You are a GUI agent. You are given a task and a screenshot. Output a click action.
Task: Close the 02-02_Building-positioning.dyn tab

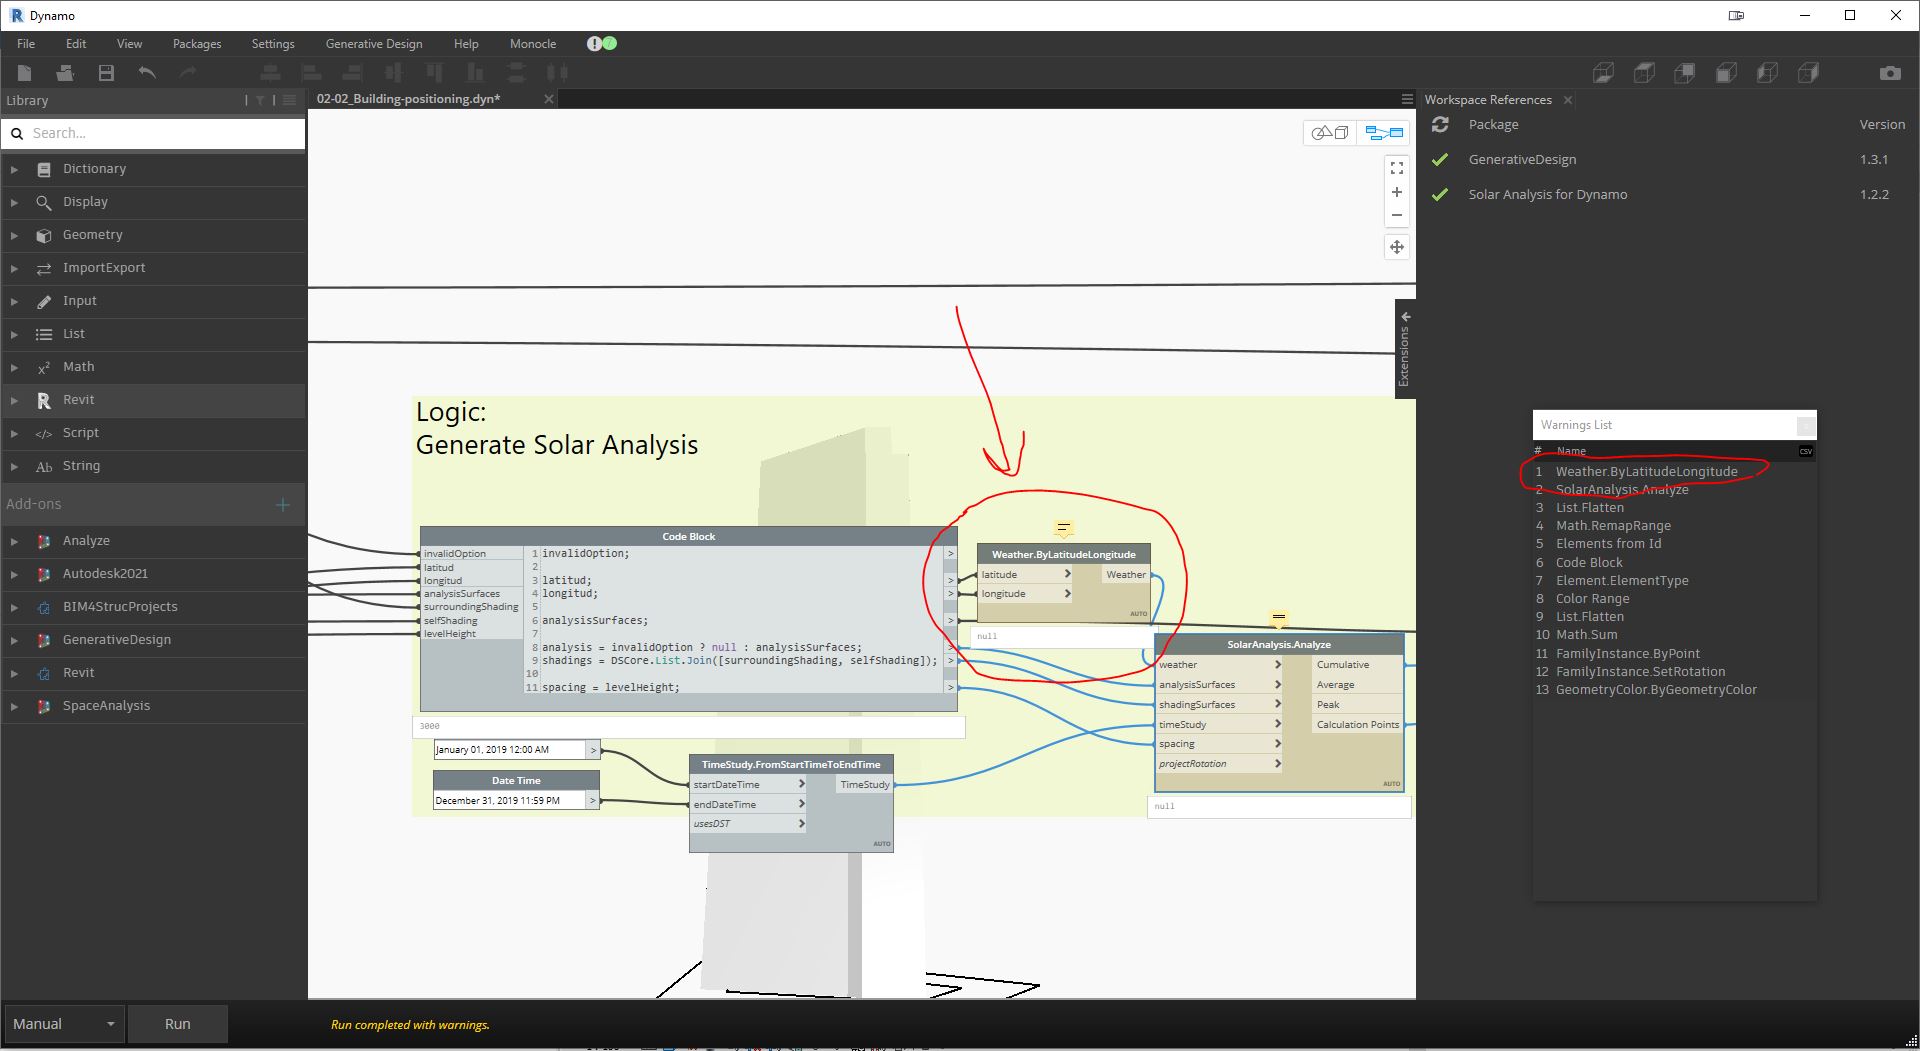548,99
